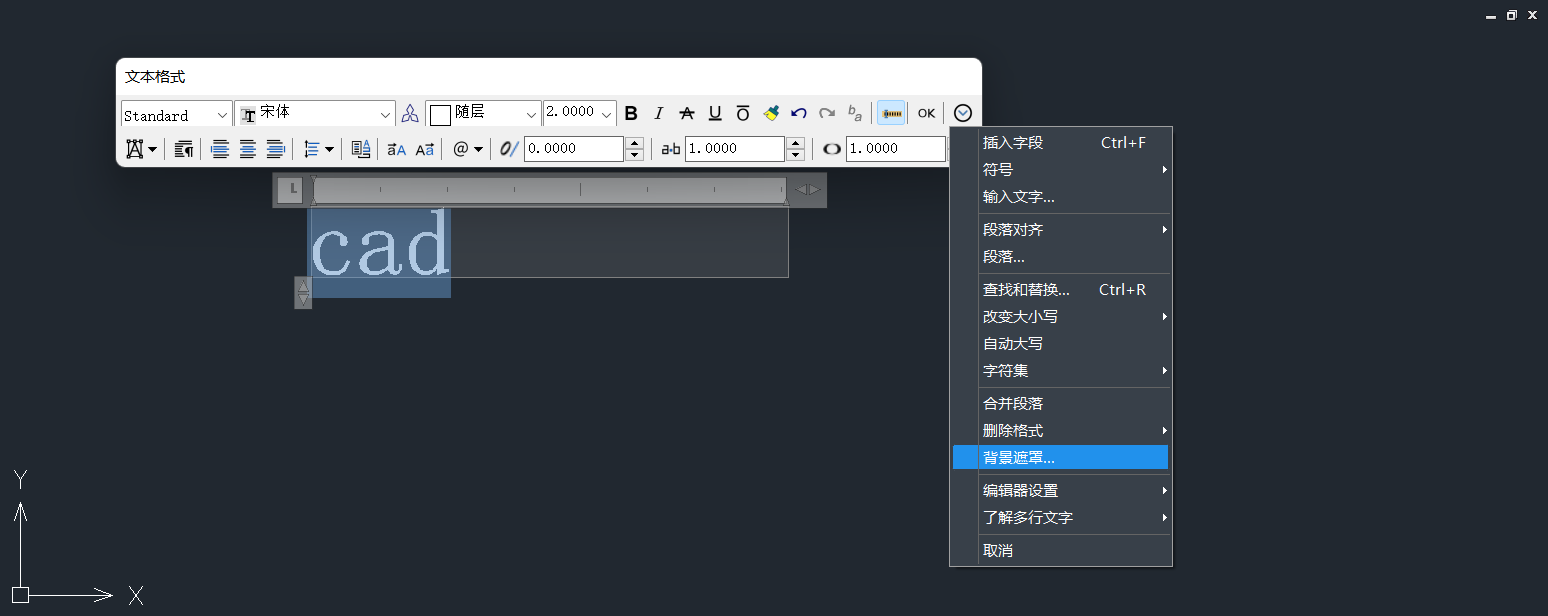
Task: Click the oblique angle icon
Action: tap(510, 149)
